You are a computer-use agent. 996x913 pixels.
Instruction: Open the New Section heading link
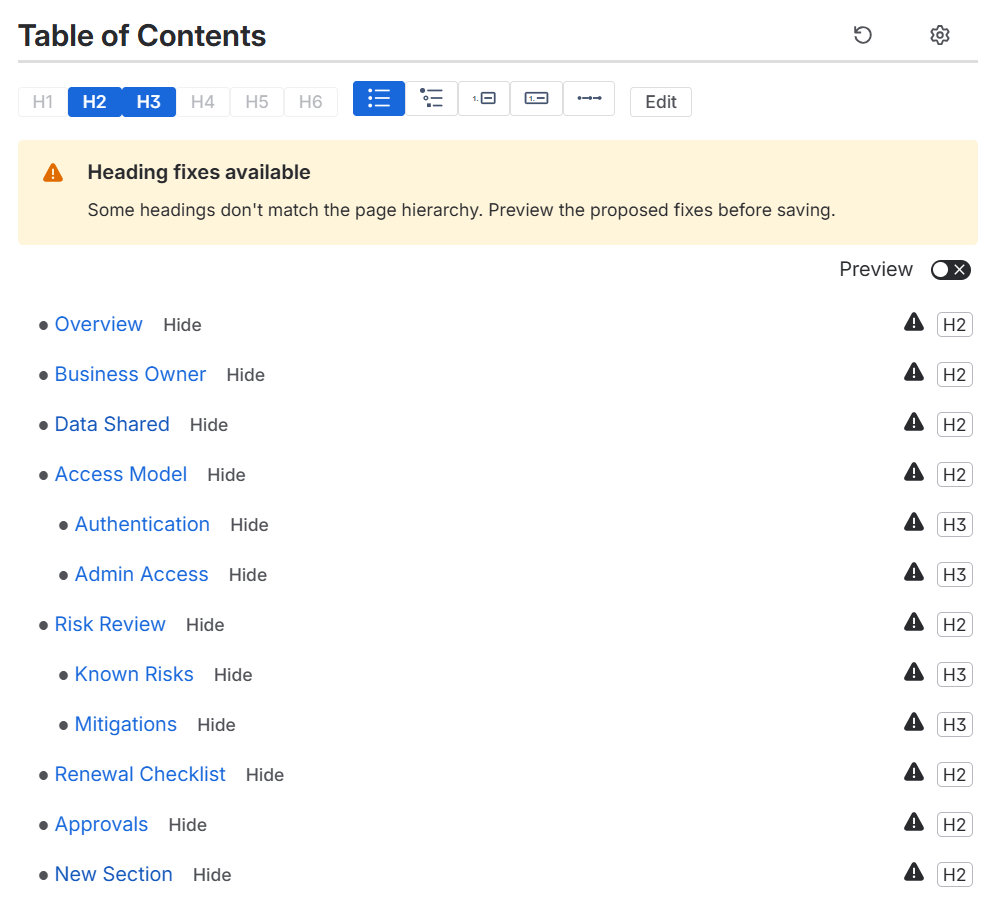(114, 874)
